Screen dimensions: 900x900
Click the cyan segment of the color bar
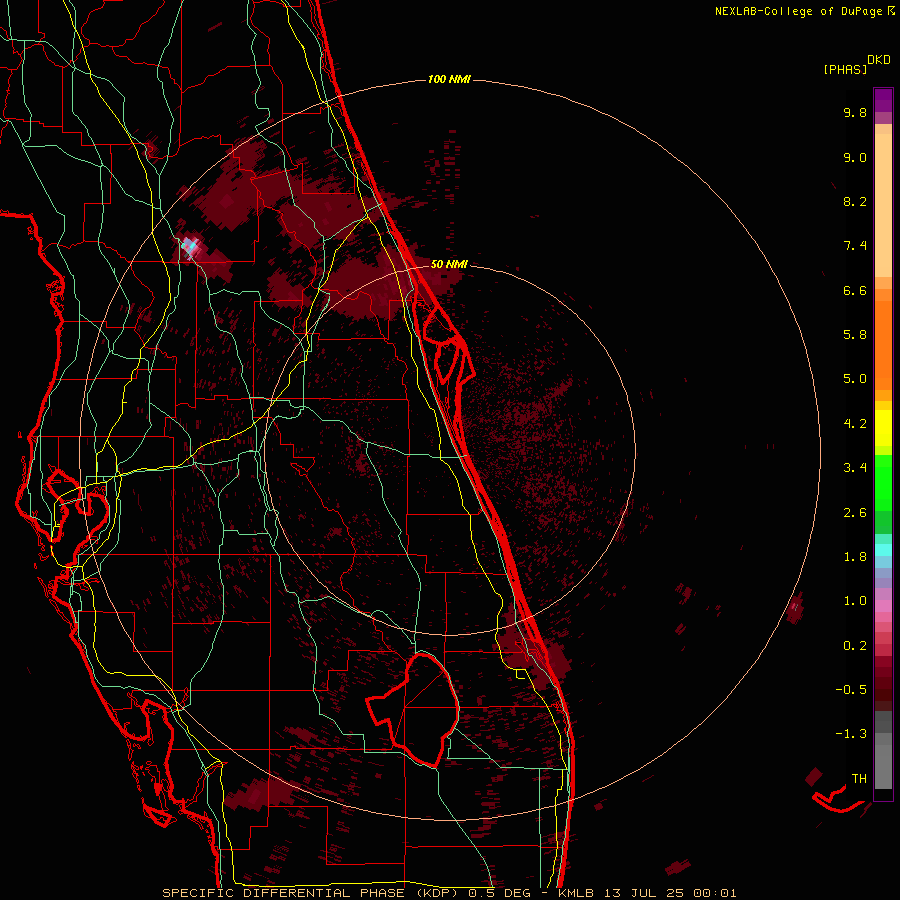[x=883, y=550]
